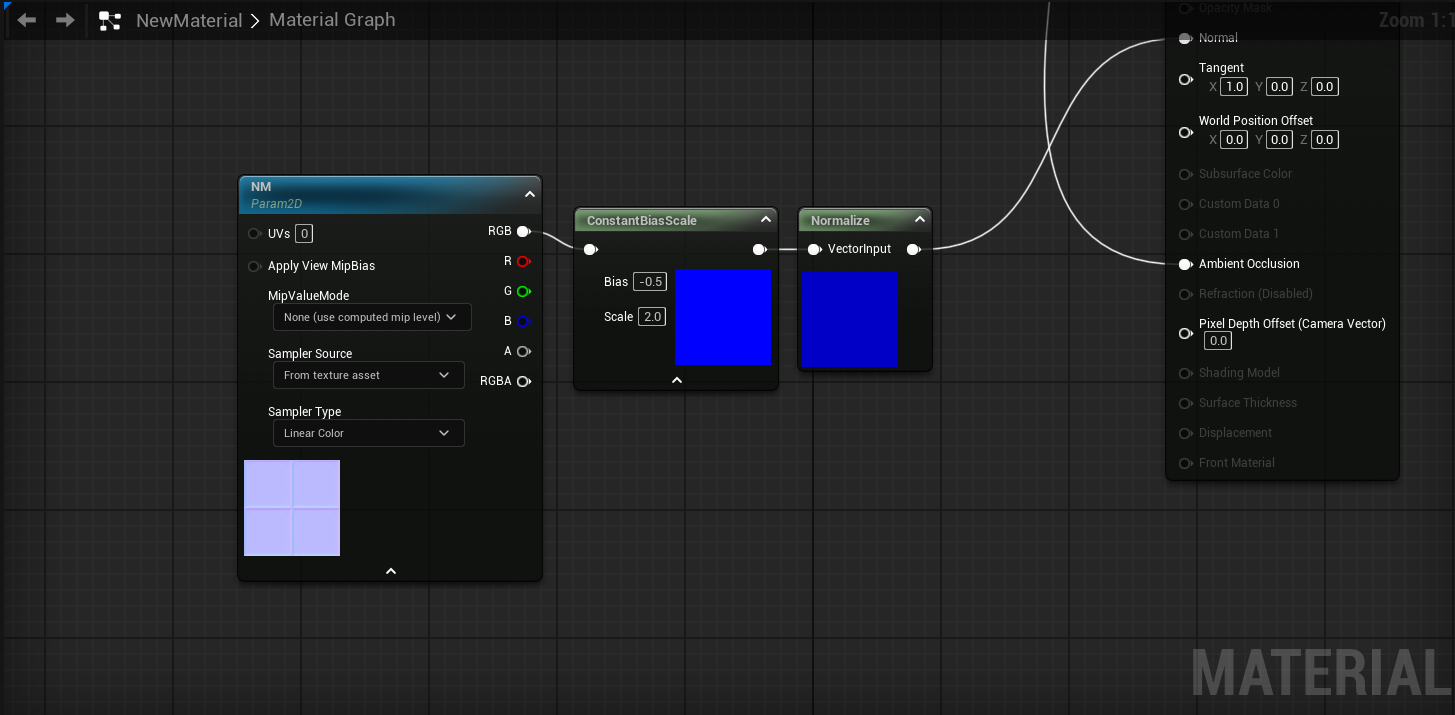Open the MipValueMode dropdown

[x=372, y=317]
